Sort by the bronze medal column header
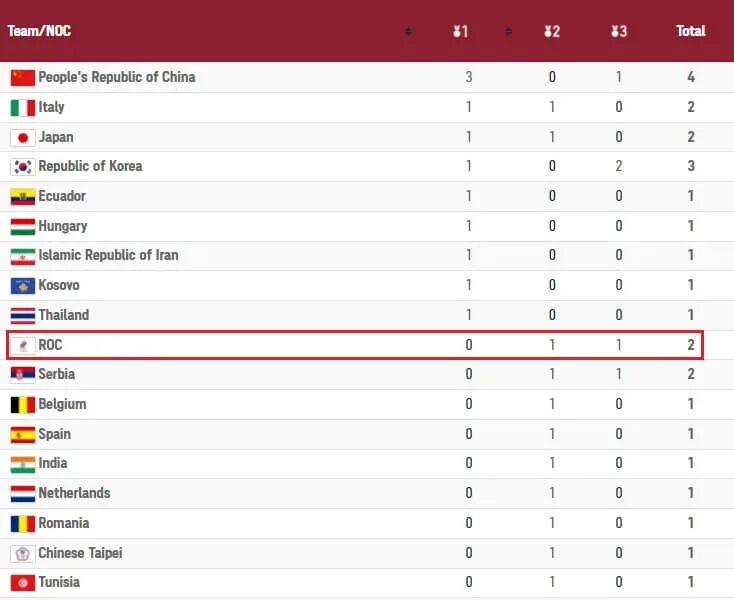Screen dimensions: 734x600 pyautogui.click(x=619, y=31)
